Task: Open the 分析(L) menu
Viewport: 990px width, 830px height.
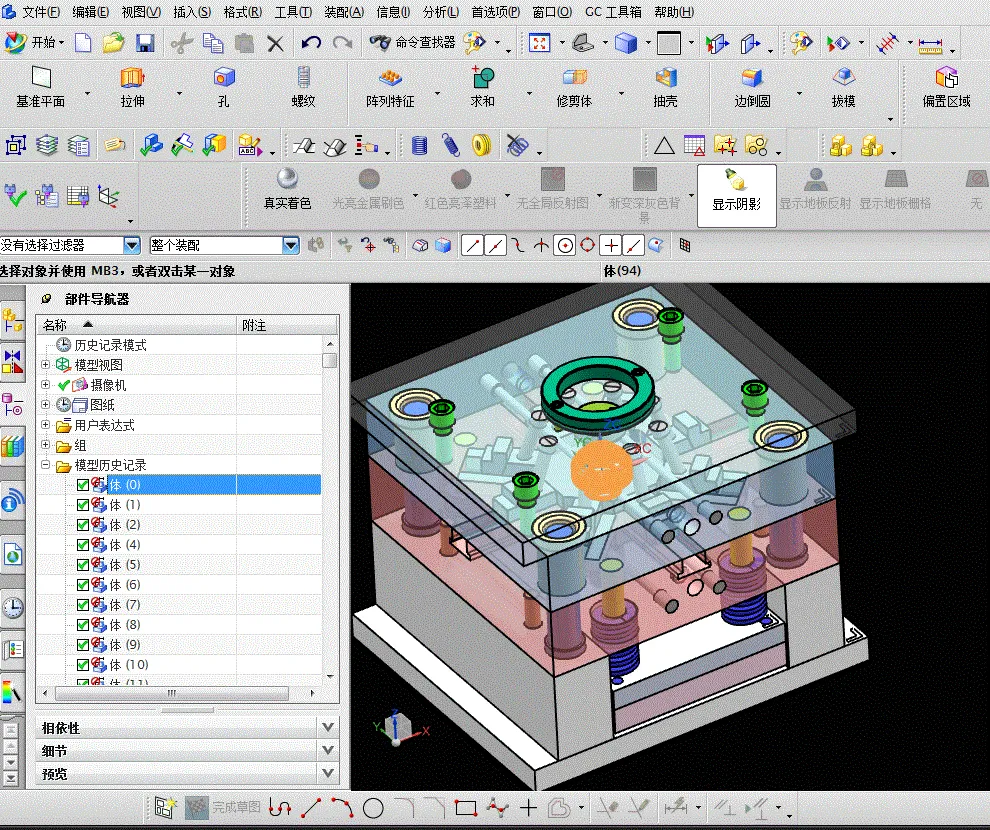Action: coord(441,12)
